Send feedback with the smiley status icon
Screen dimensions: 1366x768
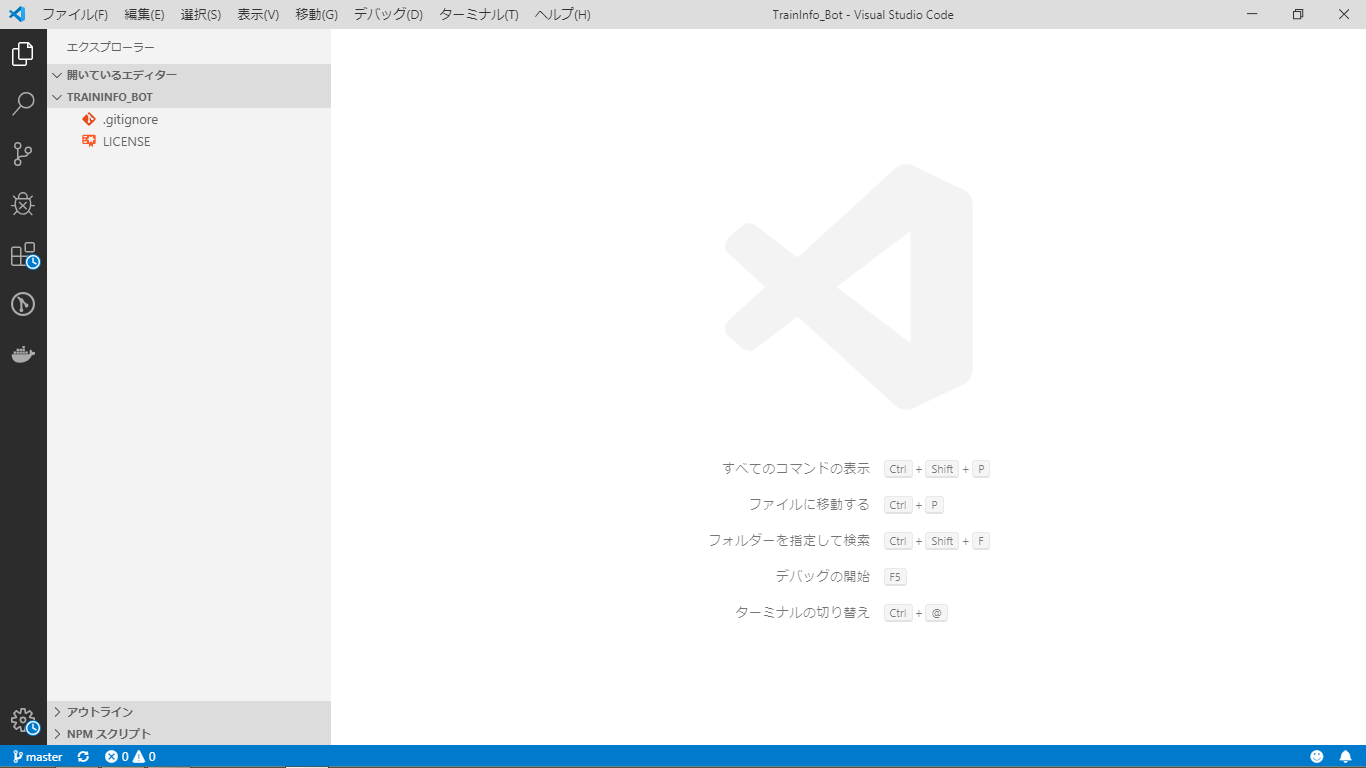point(1317,757)
